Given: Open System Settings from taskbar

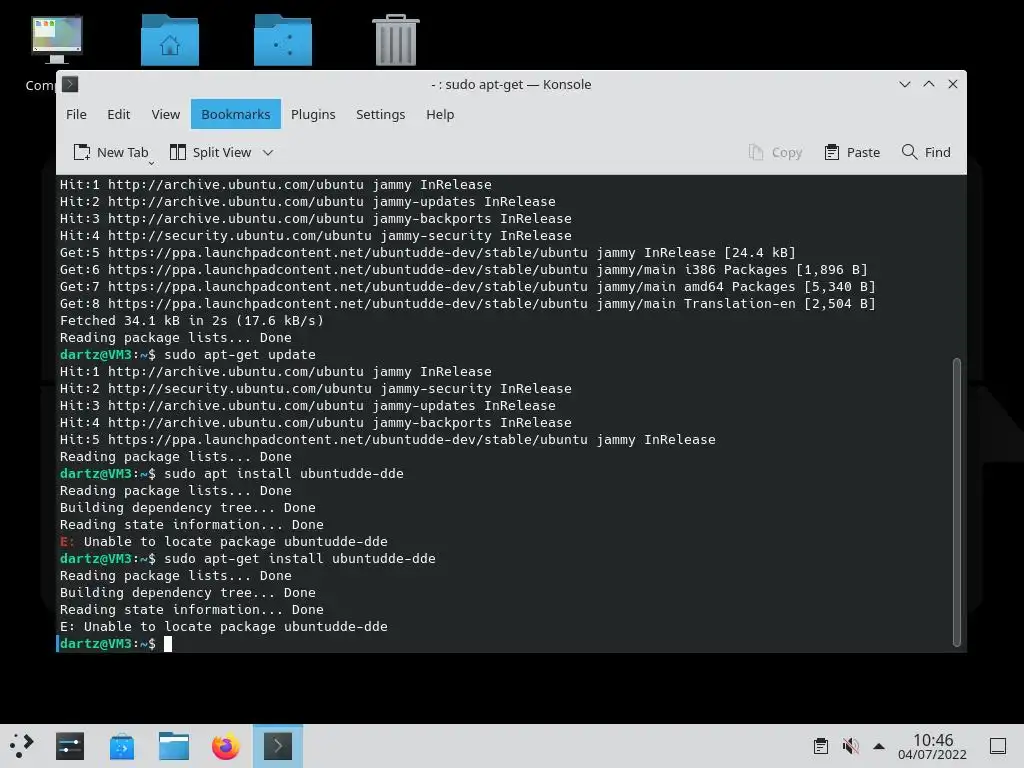Looking at the screenshot, I should click(x=70, y=746).
